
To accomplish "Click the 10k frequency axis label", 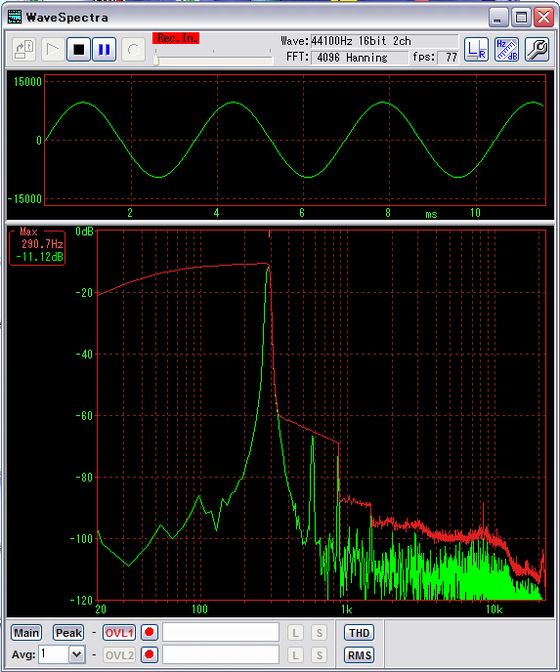I will tap(494, 609).
